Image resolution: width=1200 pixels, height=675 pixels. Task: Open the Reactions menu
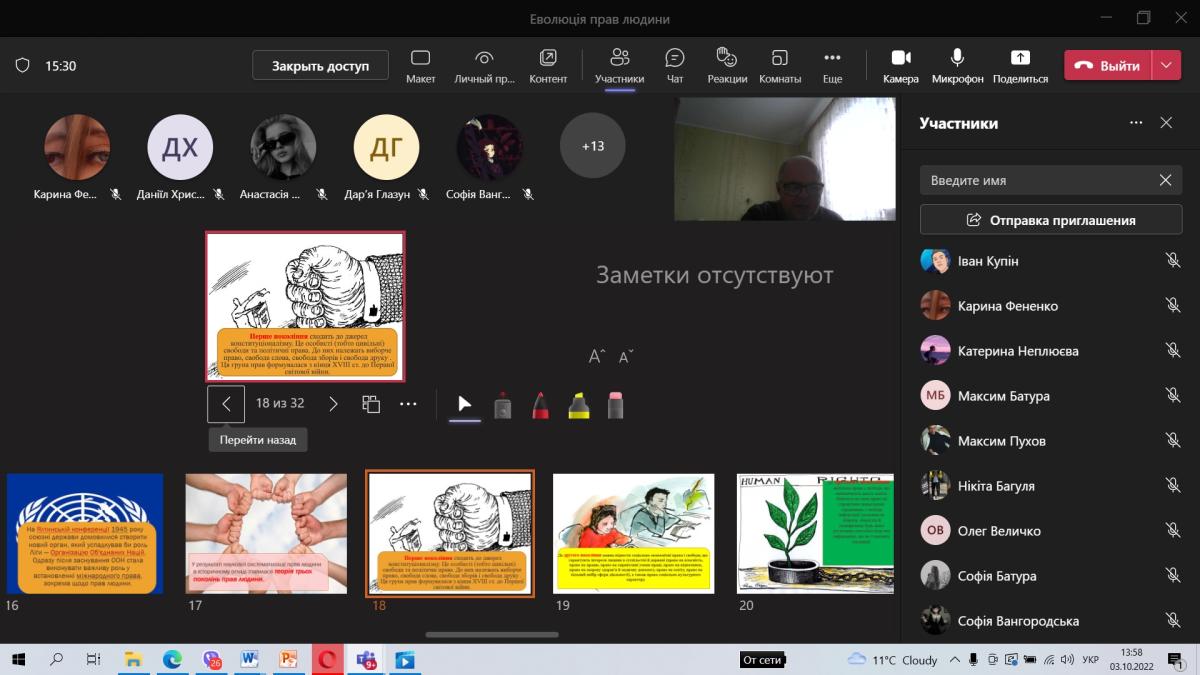point(726,66)
